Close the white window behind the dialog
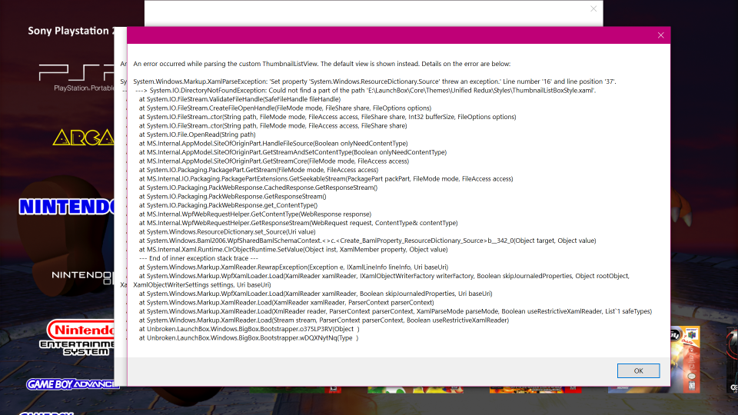 click(x=594, y=8)
